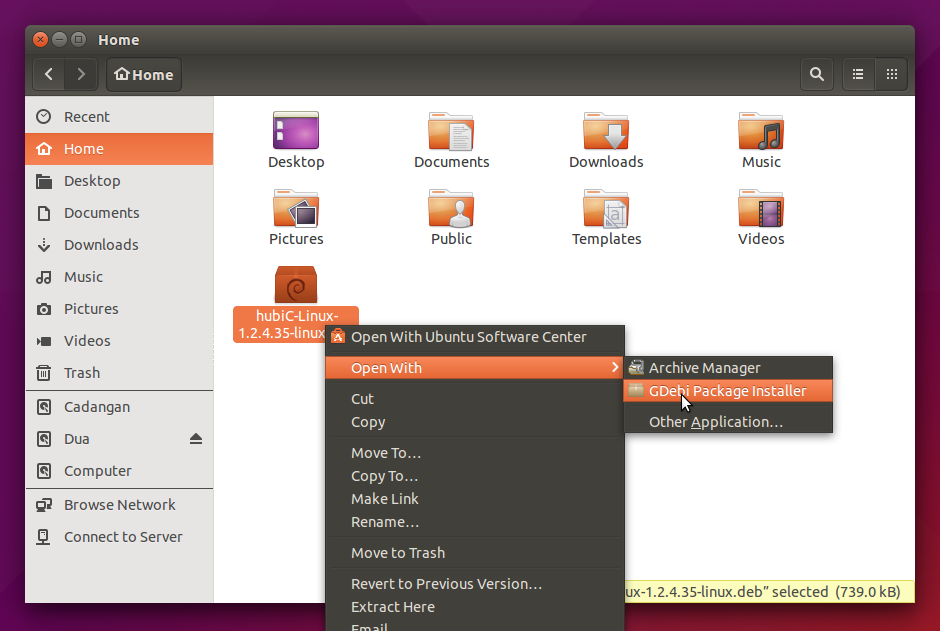Select the Music folder icon
This screenshot has height=631, width=940.
[761, 131]
